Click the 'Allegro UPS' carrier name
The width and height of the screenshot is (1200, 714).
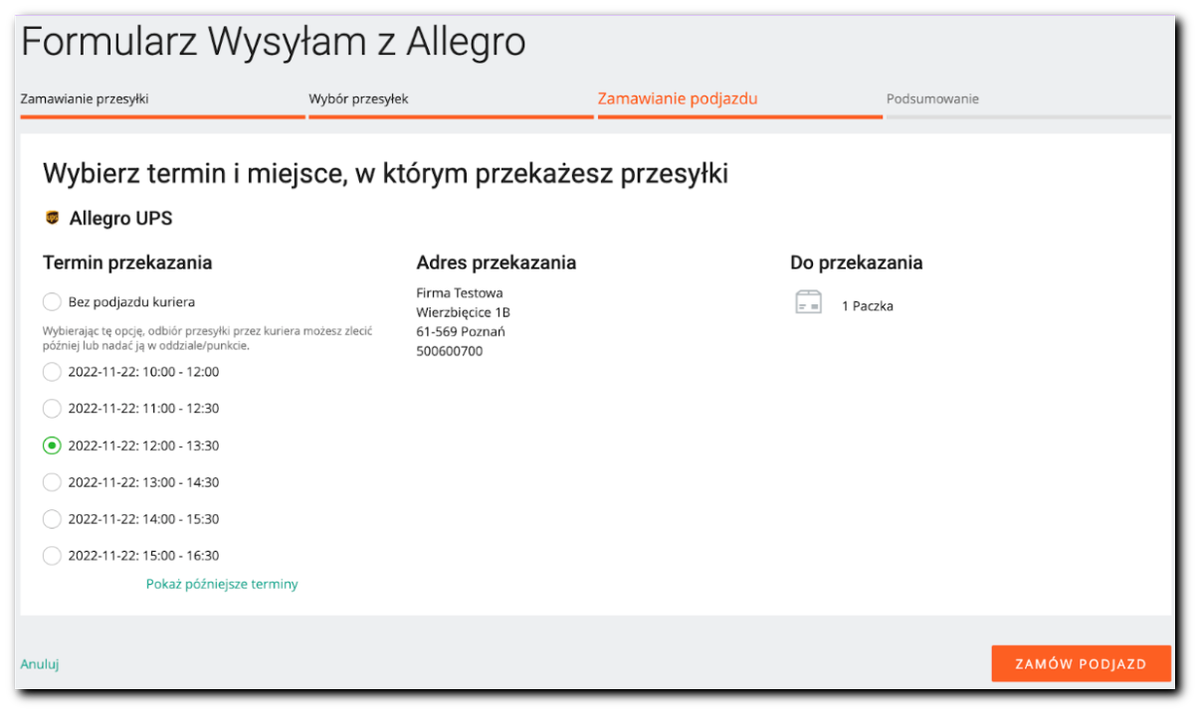pyautogui.click(x=121, y=218)
